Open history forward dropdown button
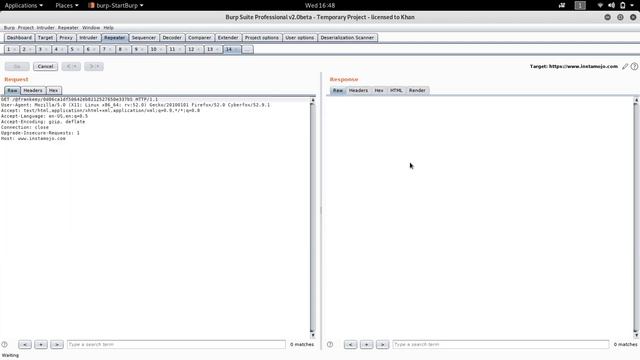This screenshot has height=360, width=640. click(94, 66)
